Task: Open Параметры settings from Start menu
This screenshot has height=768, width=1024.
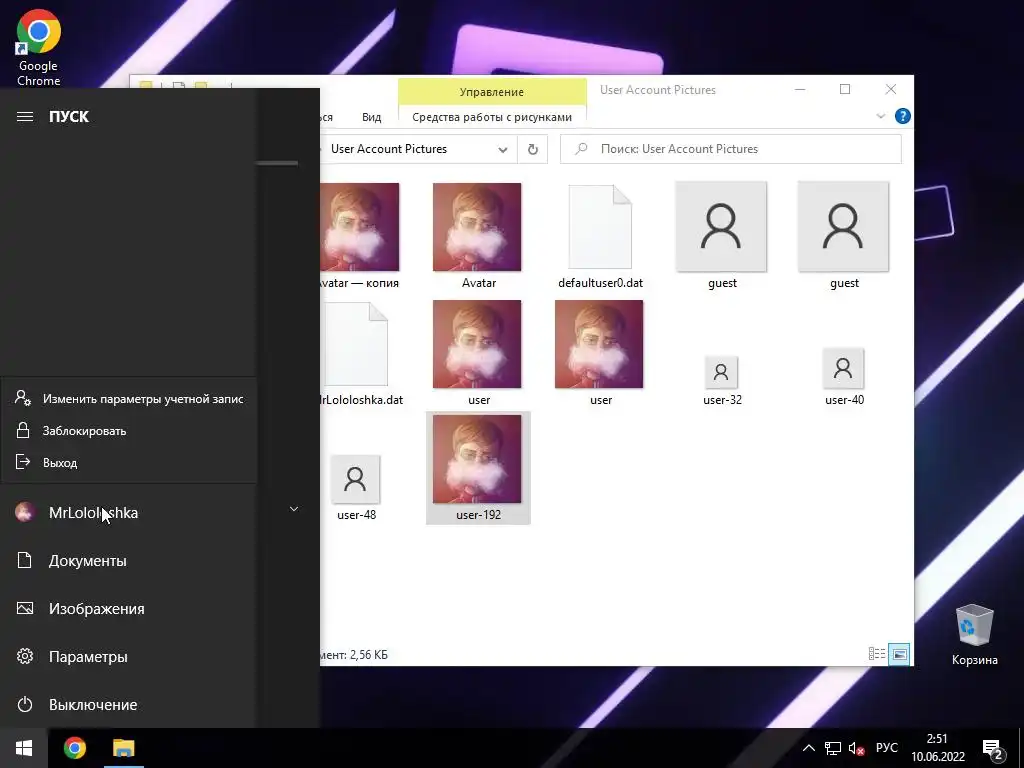Action: click(88, 656)
